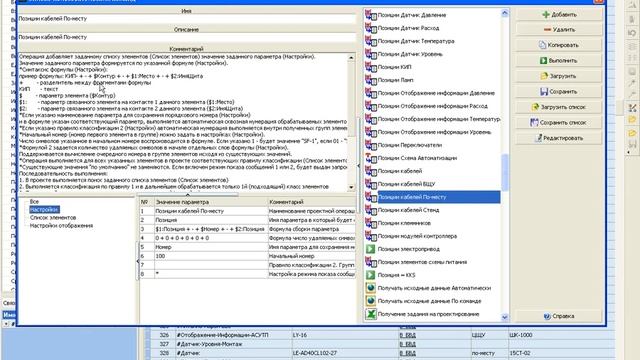Open Справка help button
This screenshot has height=360, width=640.
559,316
